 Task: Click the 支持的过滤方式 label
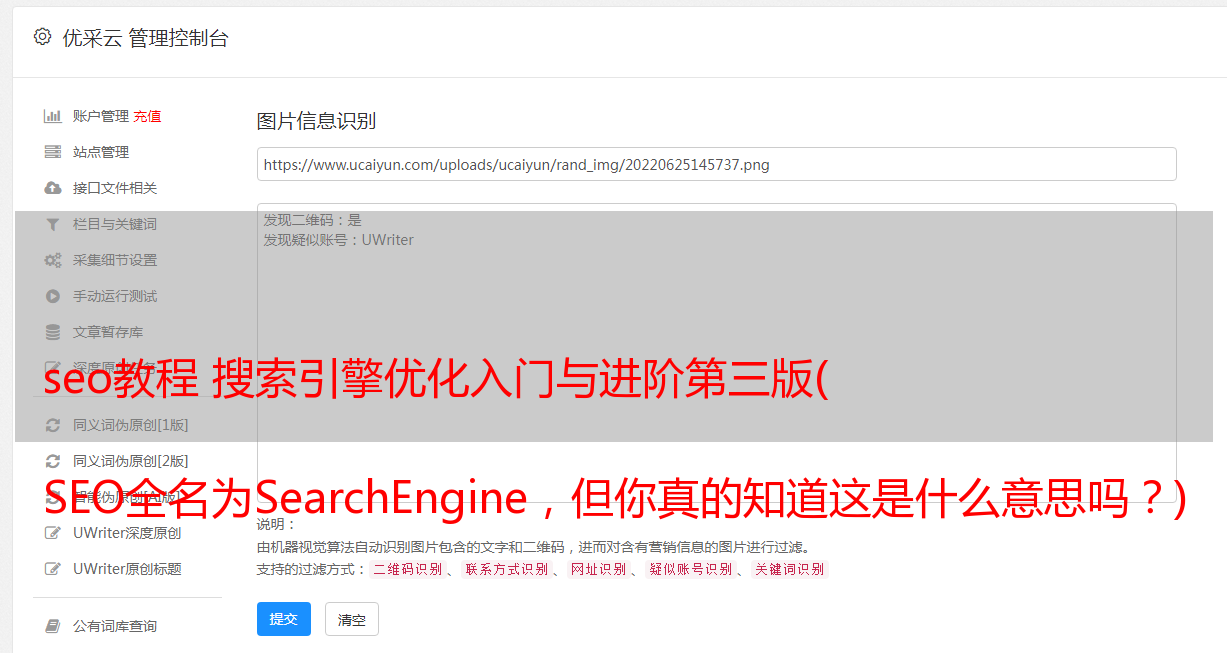point(311,569)
